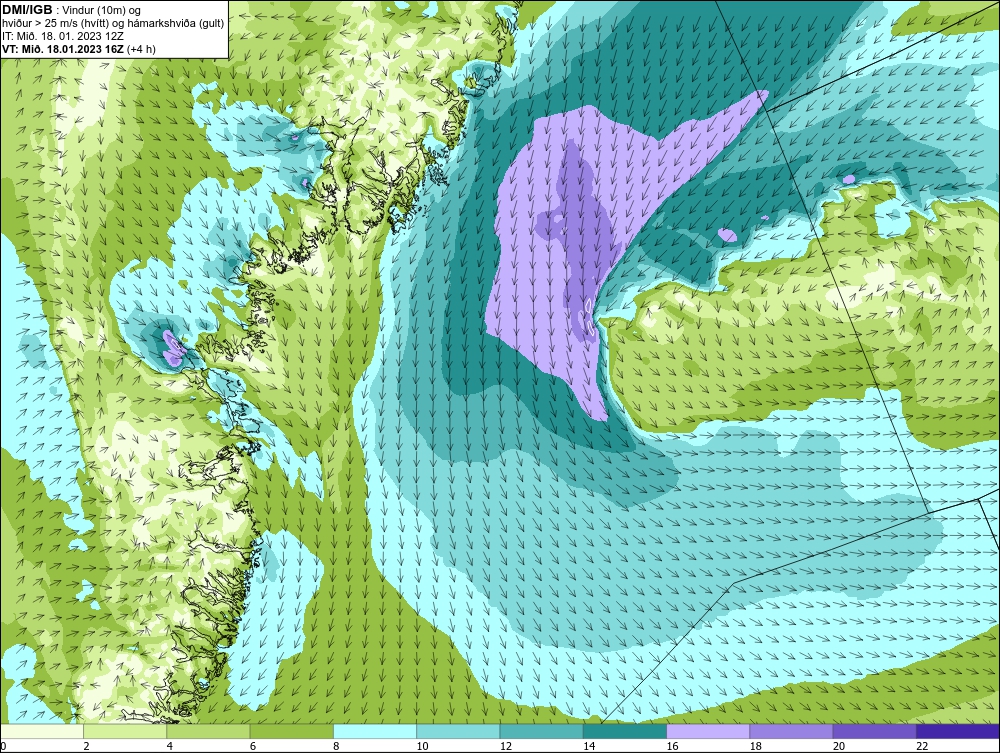Click the legend scale label "14"

[588, 746]
